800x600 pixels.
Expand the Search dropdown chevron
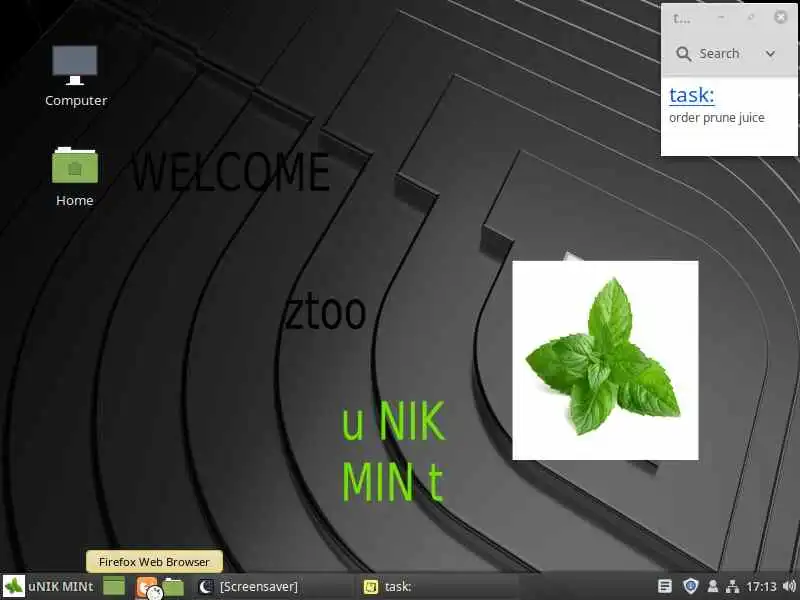click(770, 54)
